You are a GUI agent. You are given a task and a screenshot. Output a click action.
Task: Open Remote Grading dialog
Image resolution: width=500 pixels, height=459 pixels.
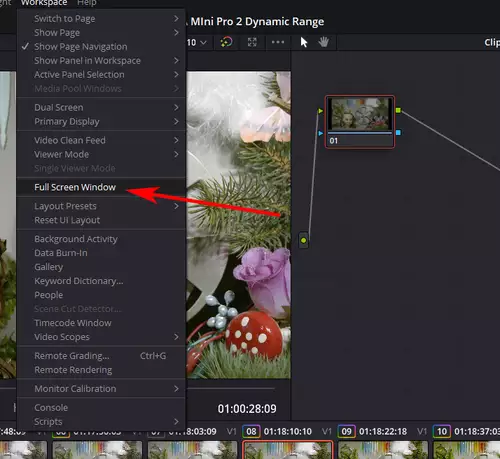pyautogui.click(x=101, y=356)
